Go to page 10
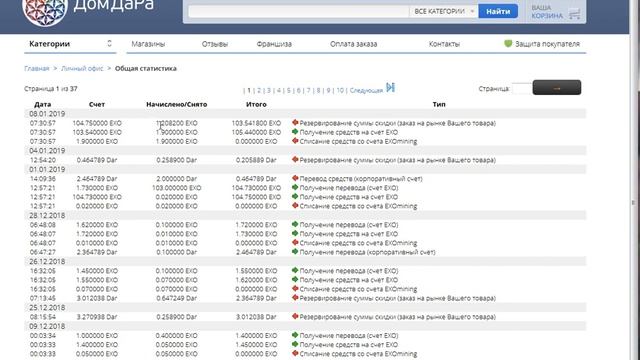This screenshot has height=360, width=640. click(340, 90)
